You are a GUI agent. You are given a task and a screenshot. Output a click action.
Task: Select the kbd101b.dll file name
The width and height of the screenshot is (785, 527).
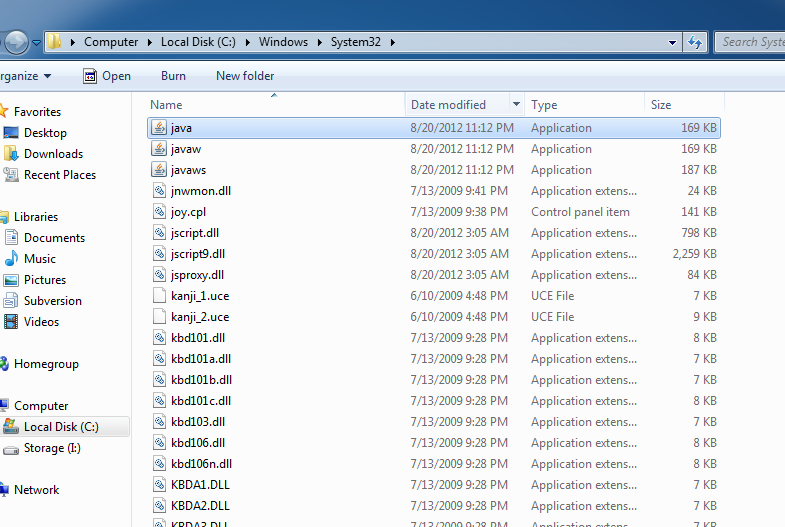coord(201,380)
